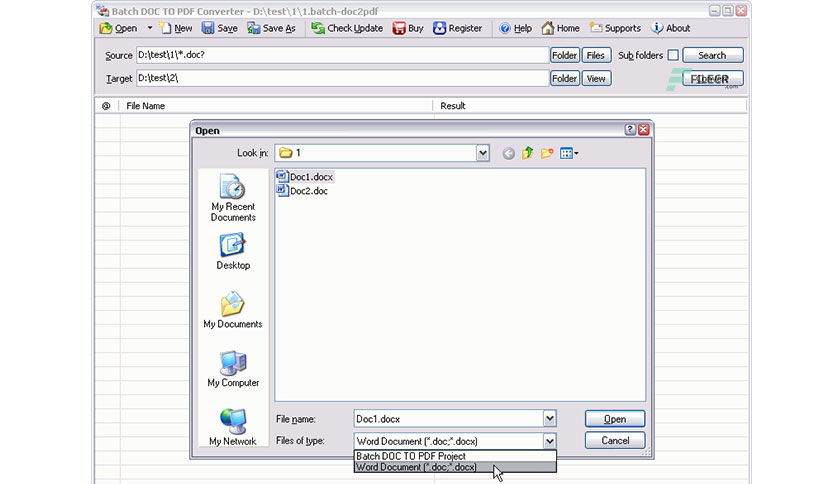This screenshot has width=836, height=484.
Task: Expand the arrow next to Open in toolbar
Action: [x=150, y=28]
